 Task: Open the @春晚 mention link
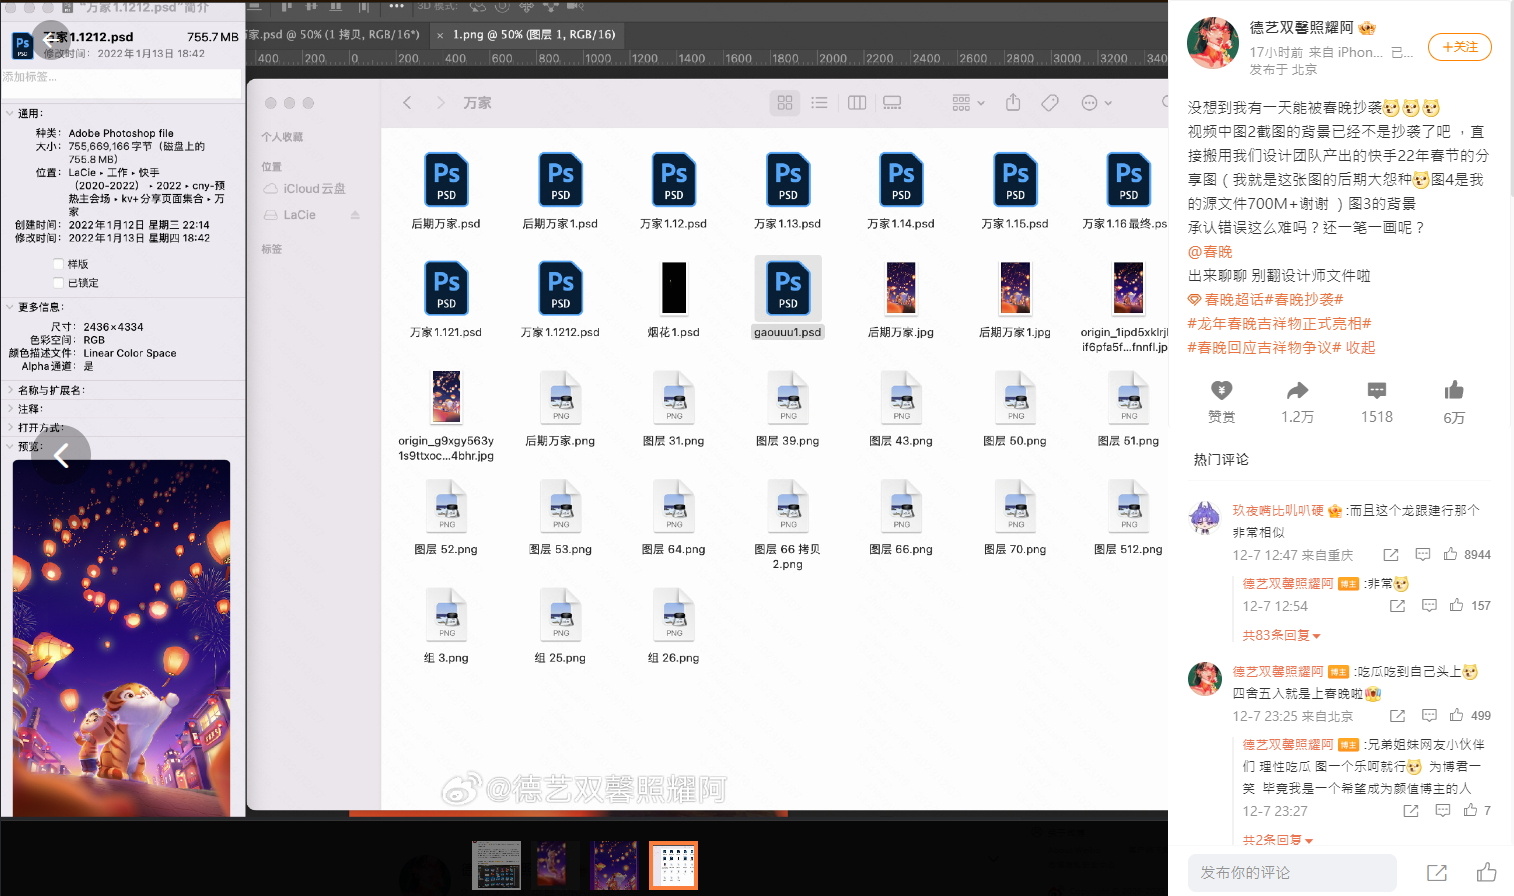[x=1210, y=252]
